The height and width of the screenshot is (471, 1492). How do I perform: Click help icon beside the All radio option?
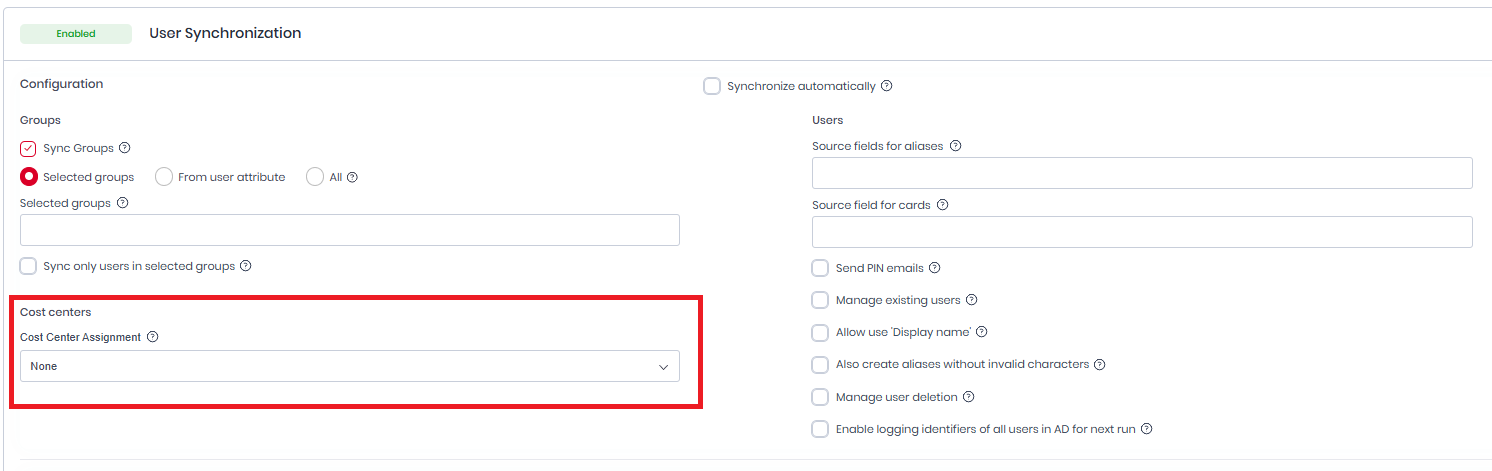(x=352, y=177)
